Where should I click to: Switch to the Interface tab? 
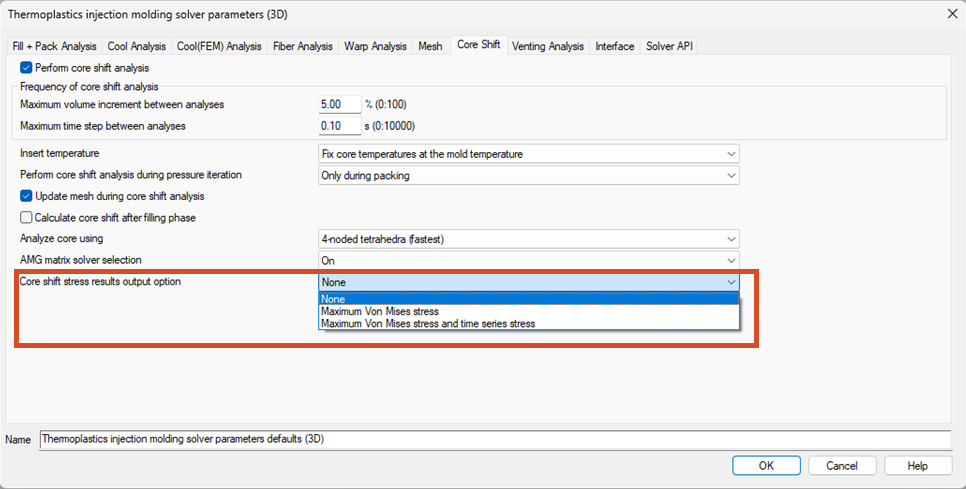[614, 46]
